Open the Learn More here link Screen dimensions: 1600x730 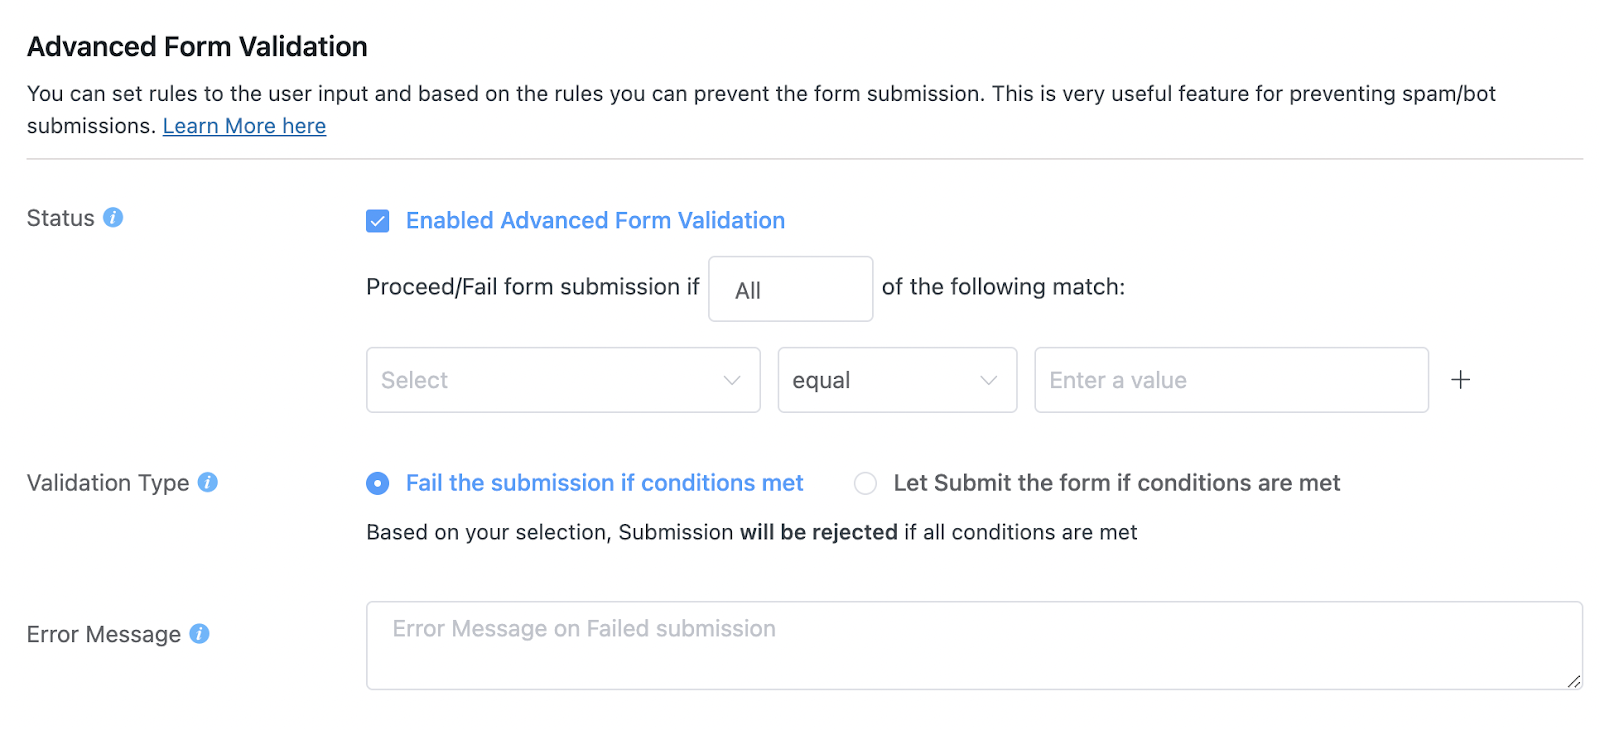pos(244,126)
